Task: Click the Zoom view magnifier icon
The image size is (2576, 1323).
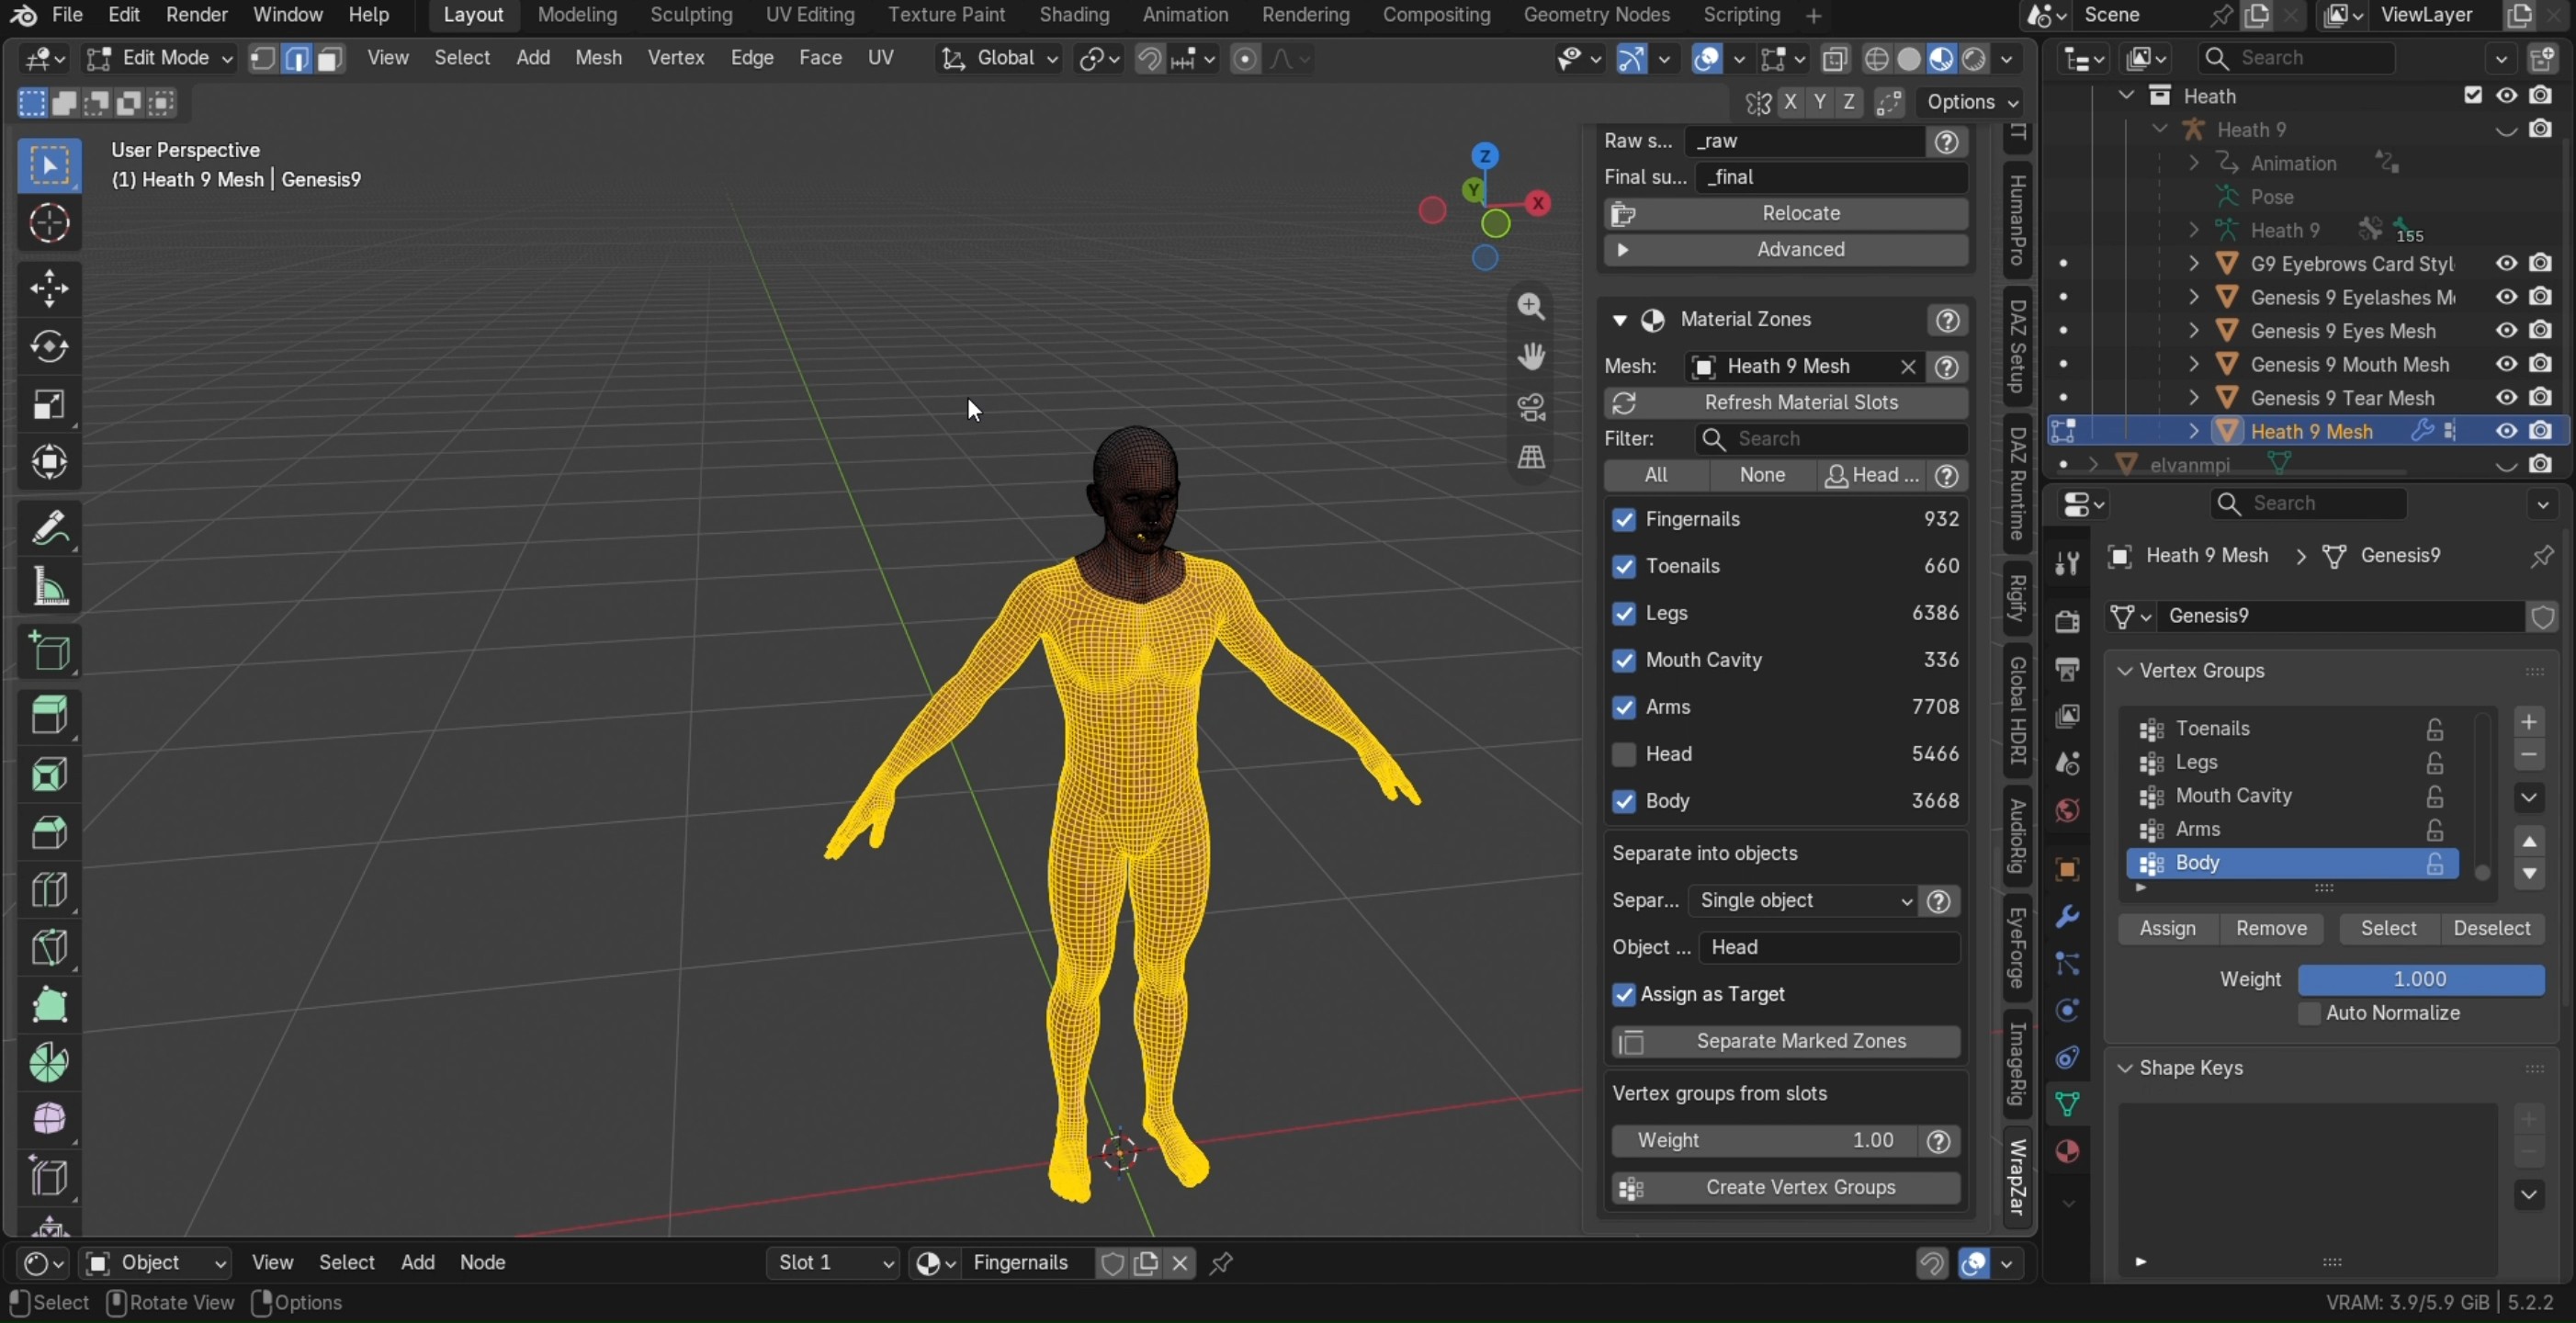Action: (1531, 307)
